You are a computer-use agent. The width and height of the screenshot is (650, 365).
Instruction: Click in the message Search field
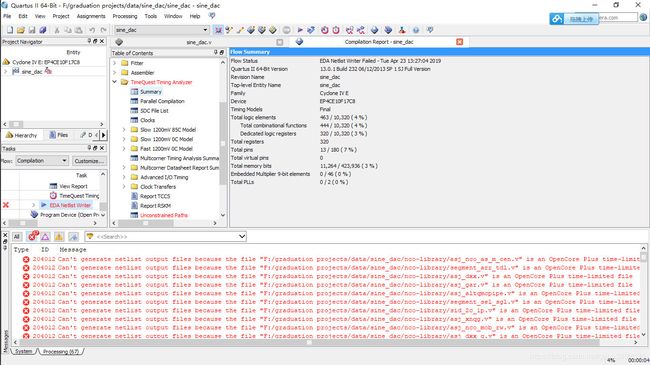(x=166, y=236)
